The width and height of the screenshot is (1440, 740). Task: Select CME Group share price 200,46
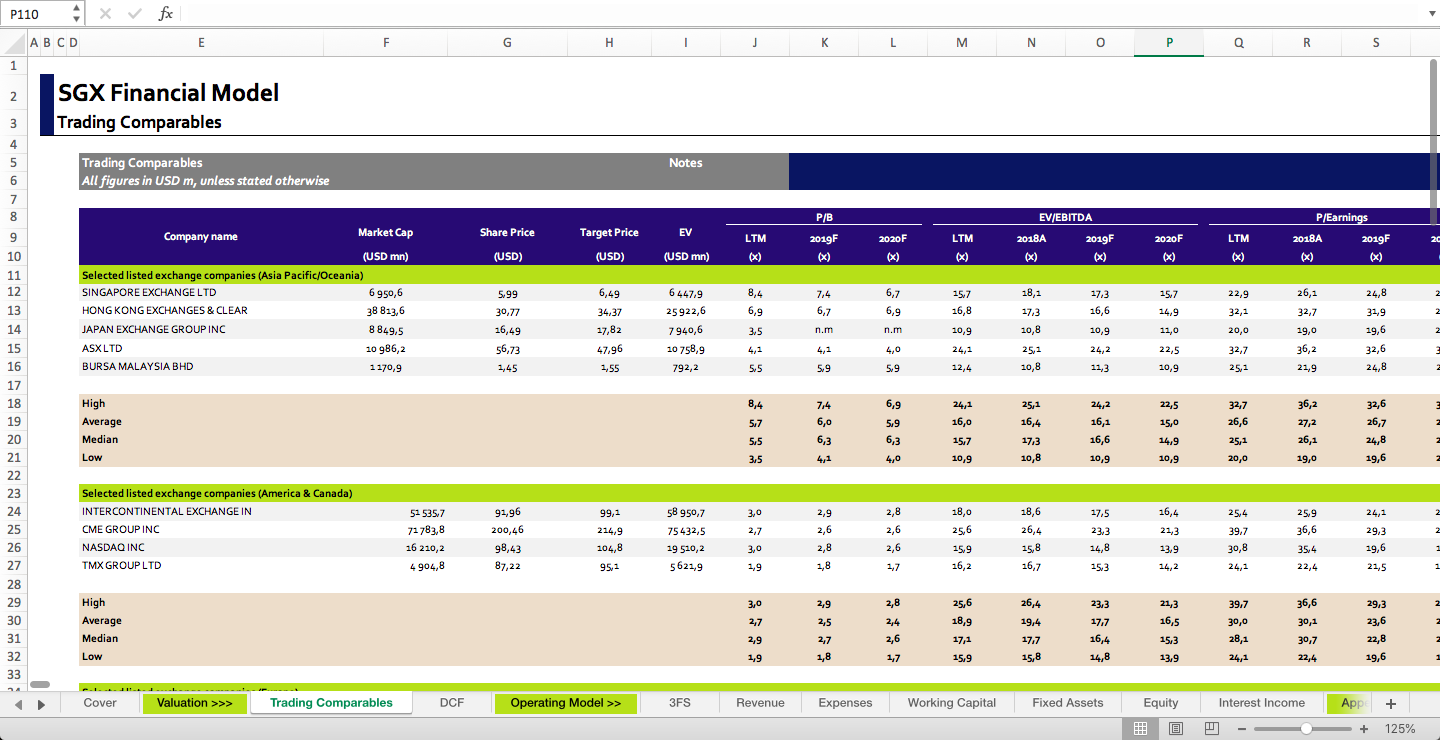(507, 529)
